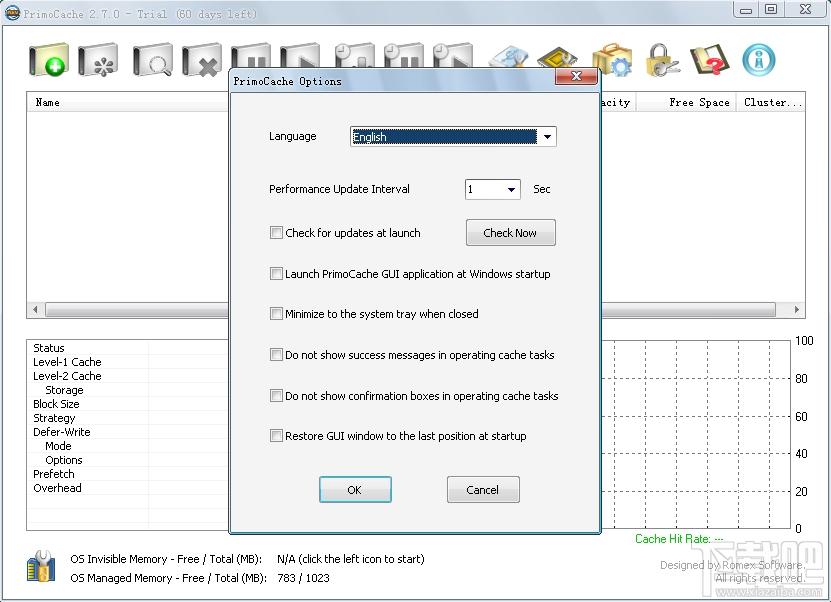Click the PrimoCache title bar app icon

12,13
